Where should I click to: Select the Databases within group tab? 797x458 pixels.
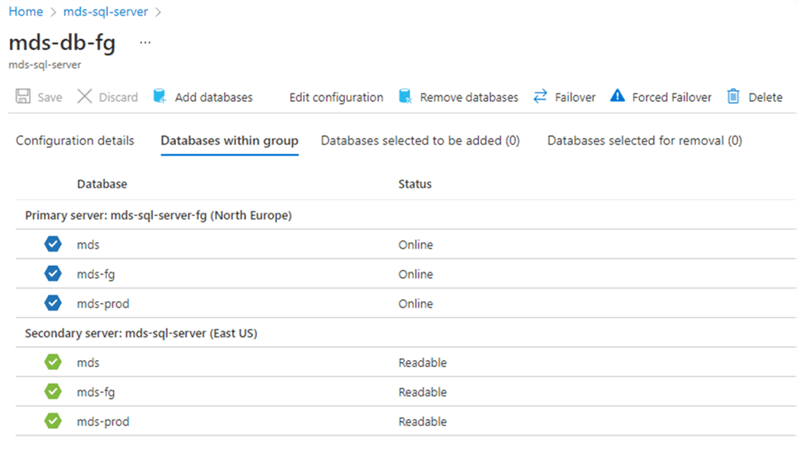point(229,141)
